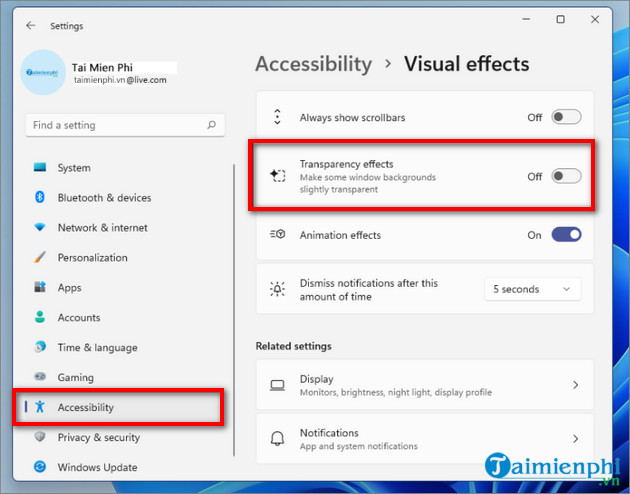Click the System monitor icon in sidebar
Image resolution: width=630 pixels, height=494 pixels.
point(40,168)
